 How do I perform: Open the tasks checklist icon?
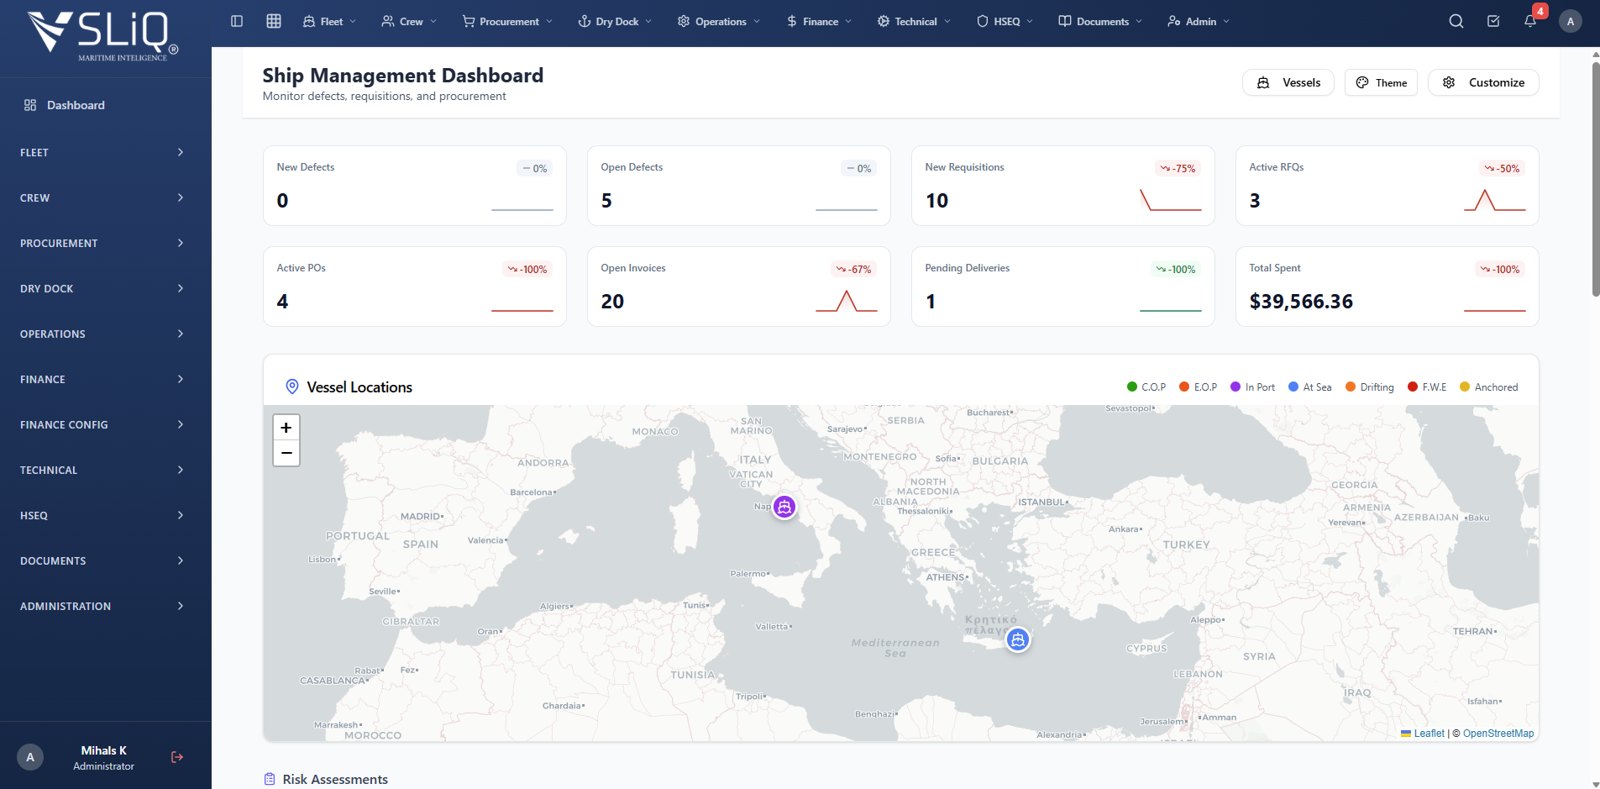tap(1493, 21)
